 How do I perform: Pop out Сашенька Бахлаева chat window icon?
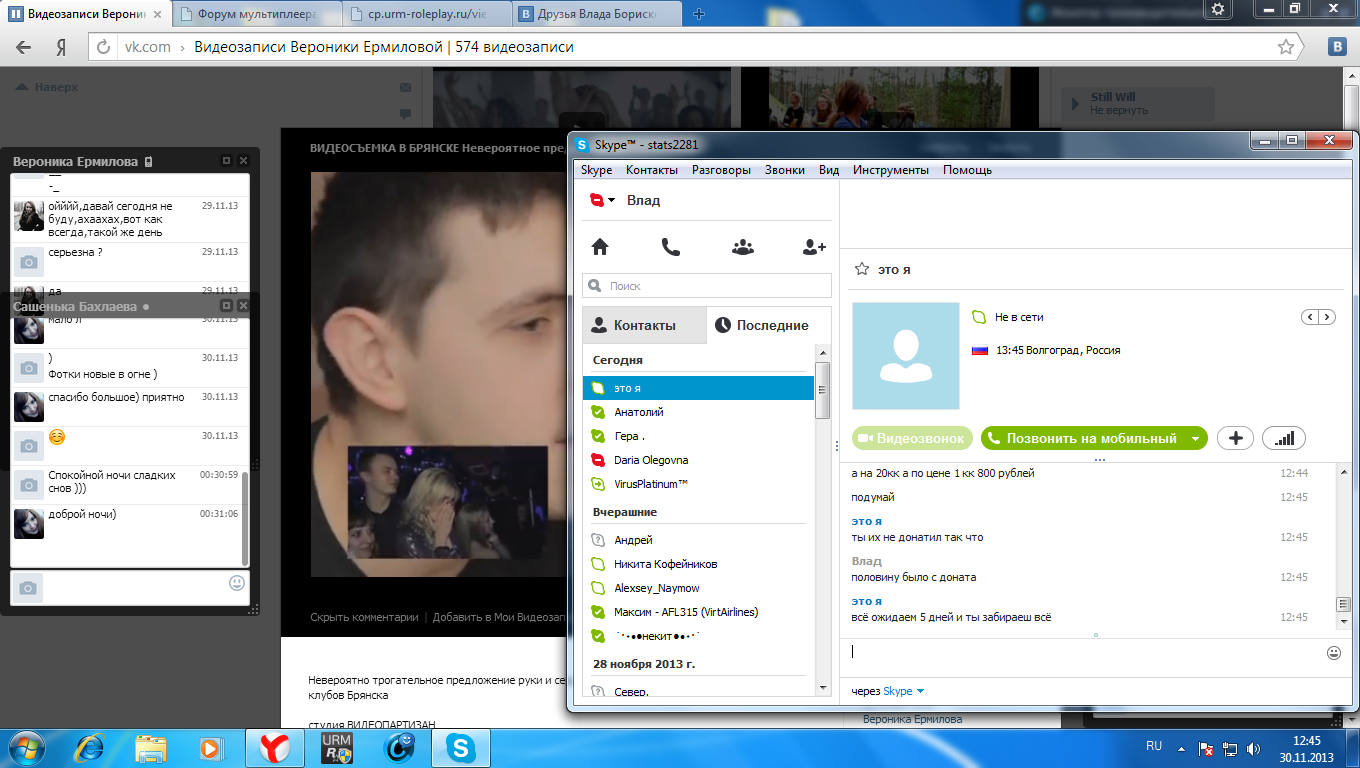pyautogui.click(x=226, y=305)
